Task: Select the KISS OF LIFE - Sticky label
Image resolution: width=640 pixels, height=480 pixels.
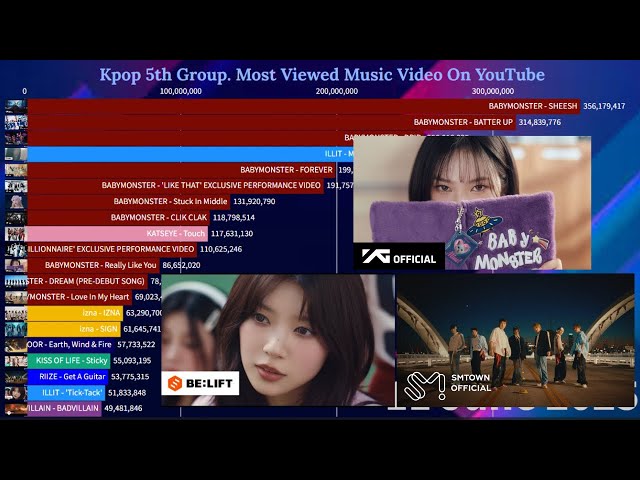Action: (x=71, y=361)
